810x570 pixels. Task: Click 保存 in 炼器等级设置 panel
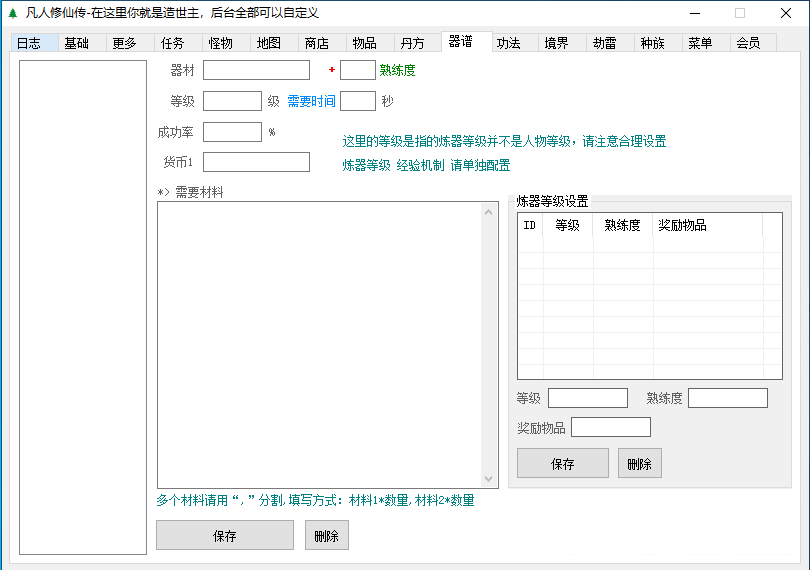pyautogui.click(x=563, y=464)
